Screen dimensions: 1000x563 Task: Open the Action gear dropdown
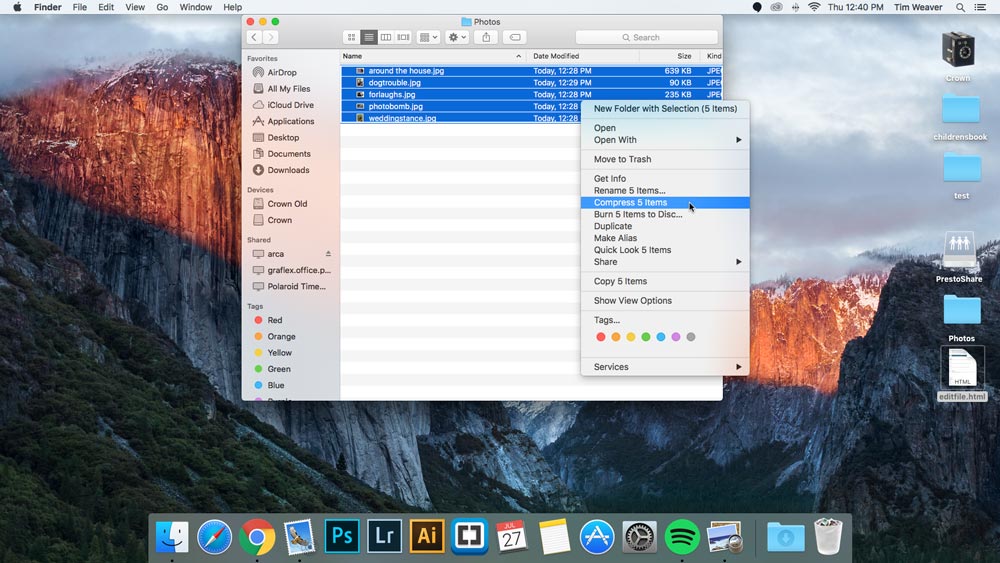point(457,37)
